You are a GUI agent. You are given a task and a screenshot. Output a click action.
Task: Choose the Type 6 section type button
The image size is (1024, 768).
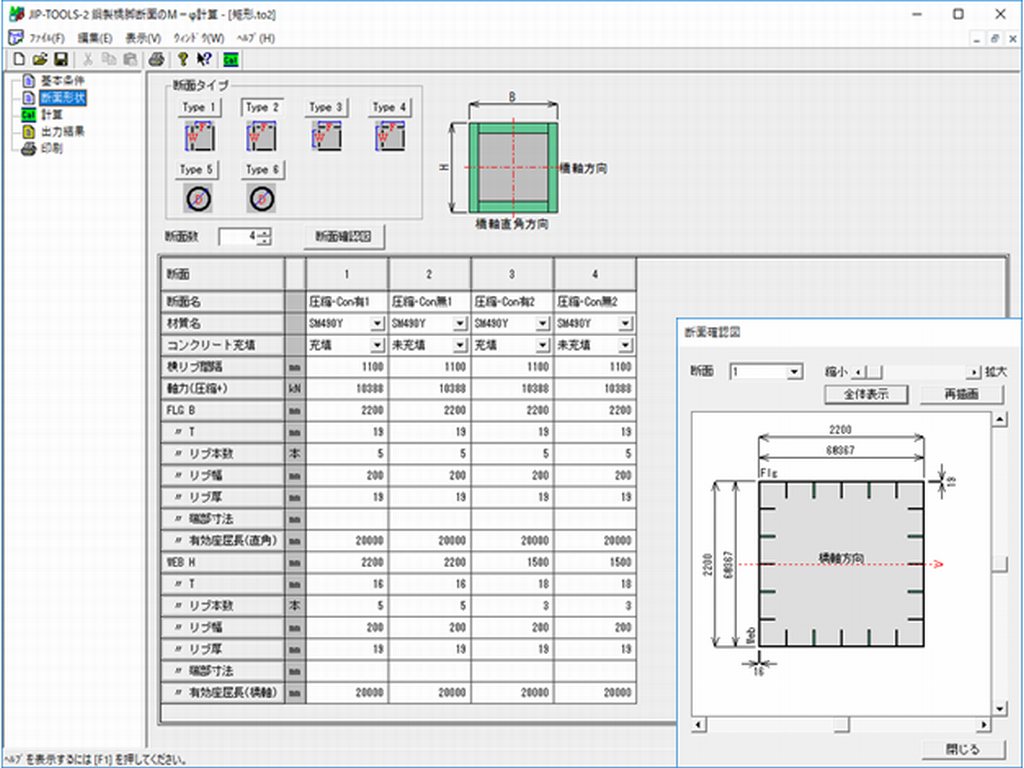[263, 170]
